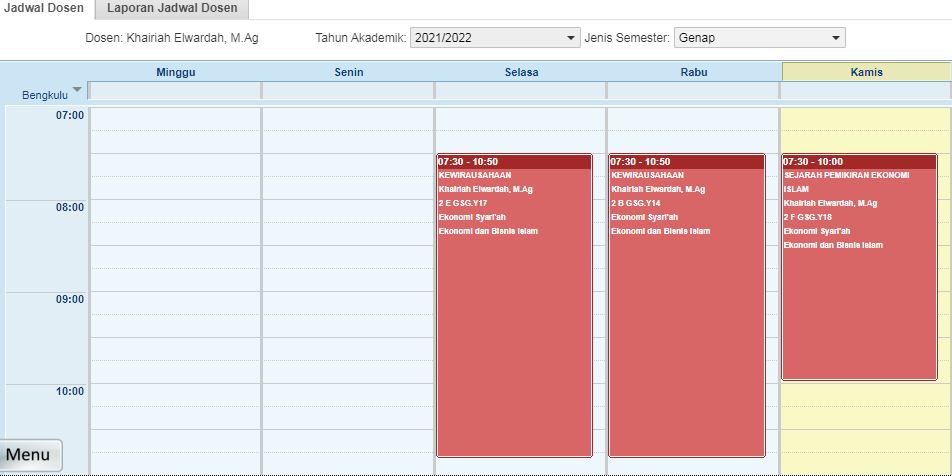
Task: Click the Menu button
Action: click(30, 455)
